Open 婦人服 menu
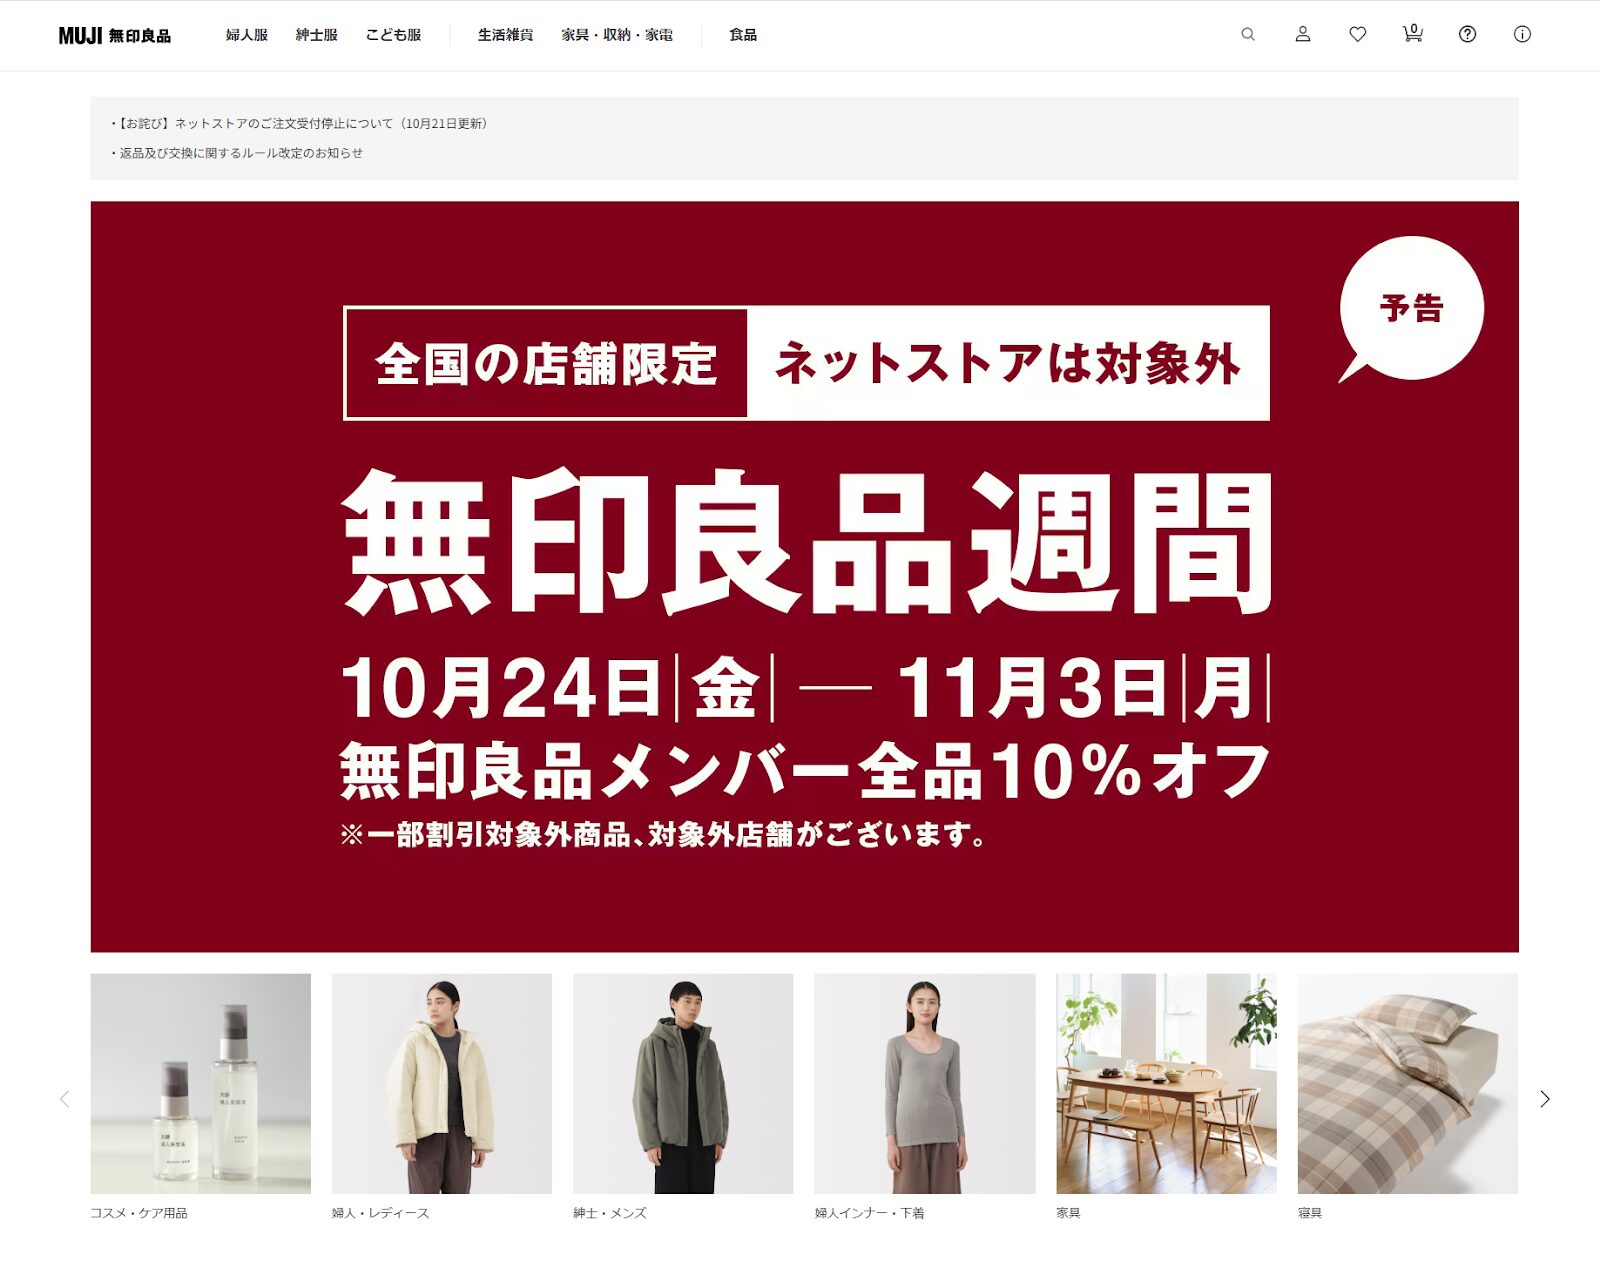This screenshot has width=1600, height=1261. [x=247, y=35]
